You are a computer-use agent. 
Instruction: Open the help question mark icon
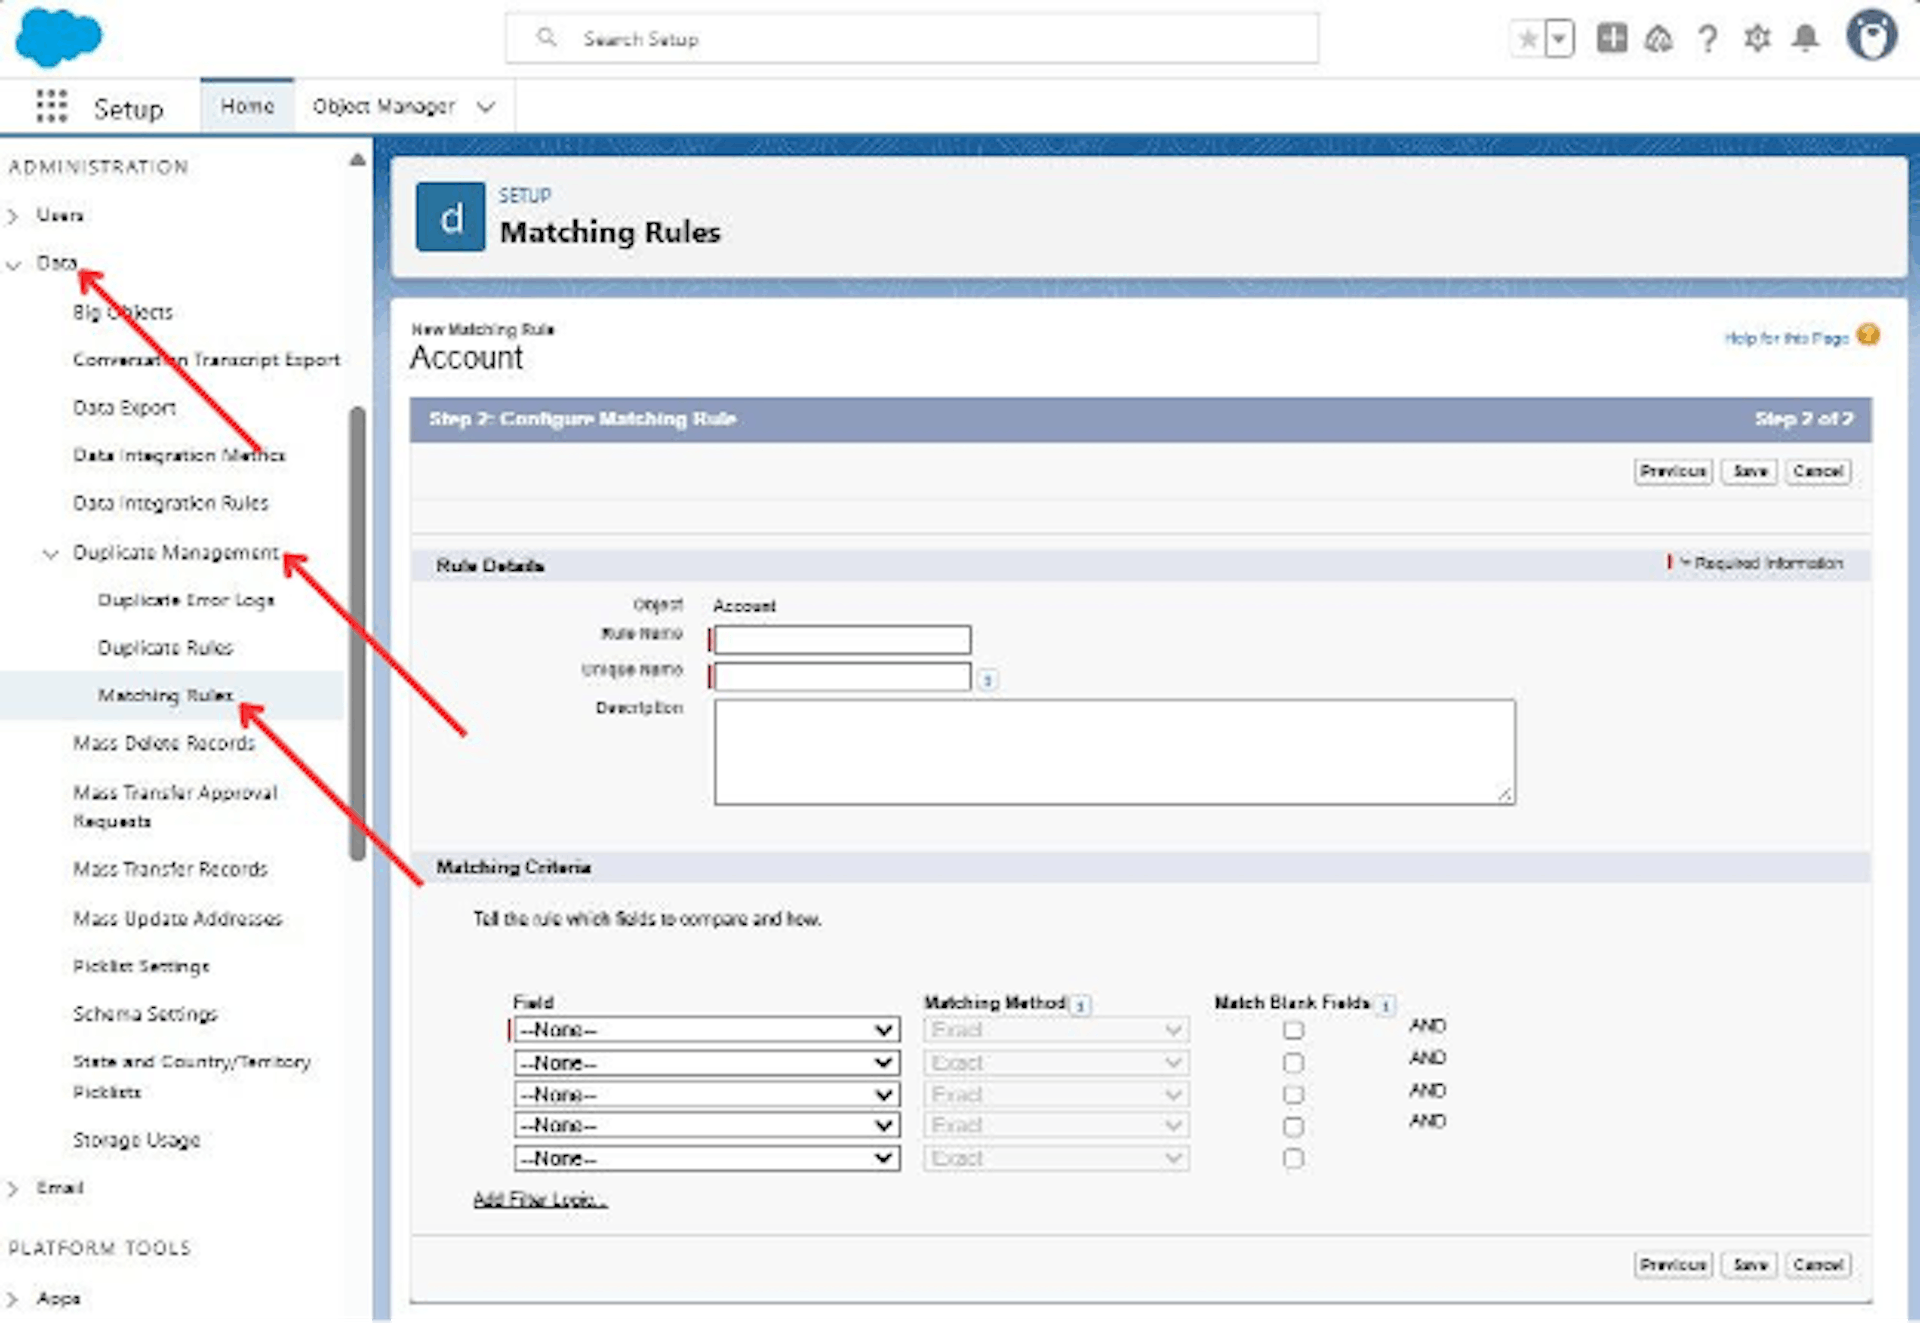click(x=1708, y=38)
